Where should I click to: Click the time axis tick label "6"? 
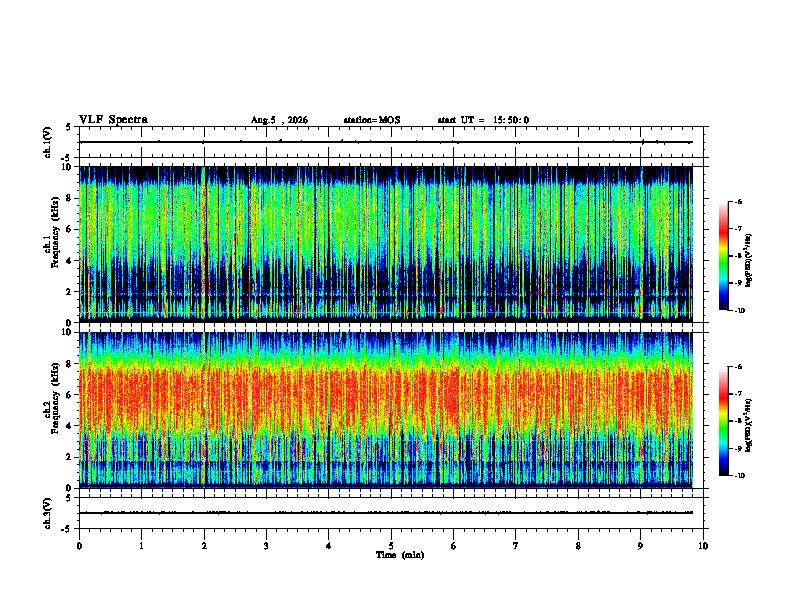click(453, 546)
